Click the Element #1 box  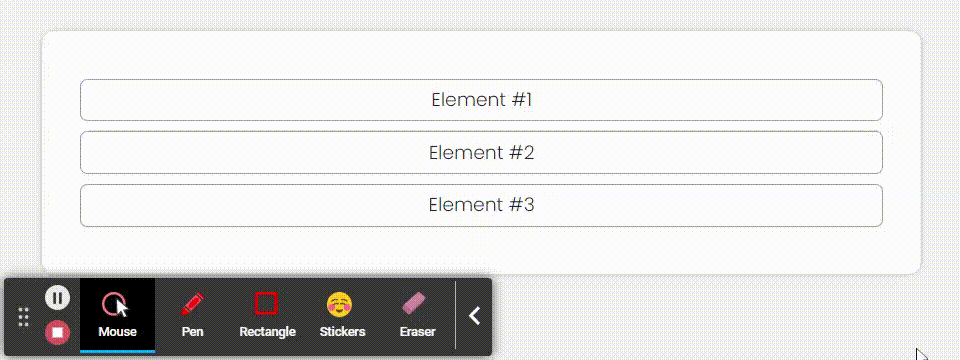(481, 100)
